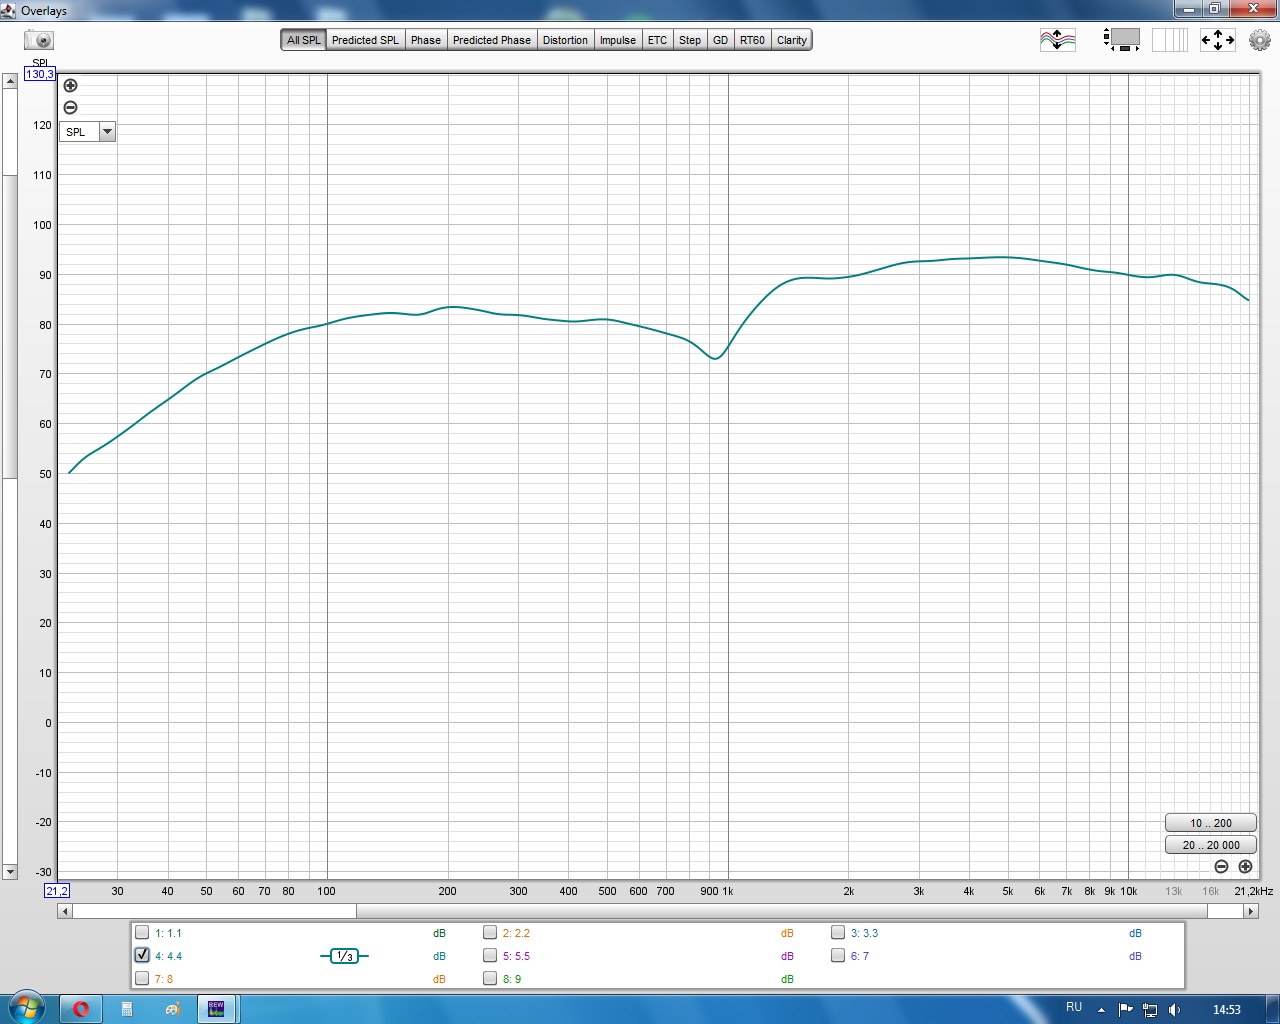Image resolution: width=1280 pixels, height=1024 pixels.
Task: Switch to the RT60 tab
Action: [752, 40]
